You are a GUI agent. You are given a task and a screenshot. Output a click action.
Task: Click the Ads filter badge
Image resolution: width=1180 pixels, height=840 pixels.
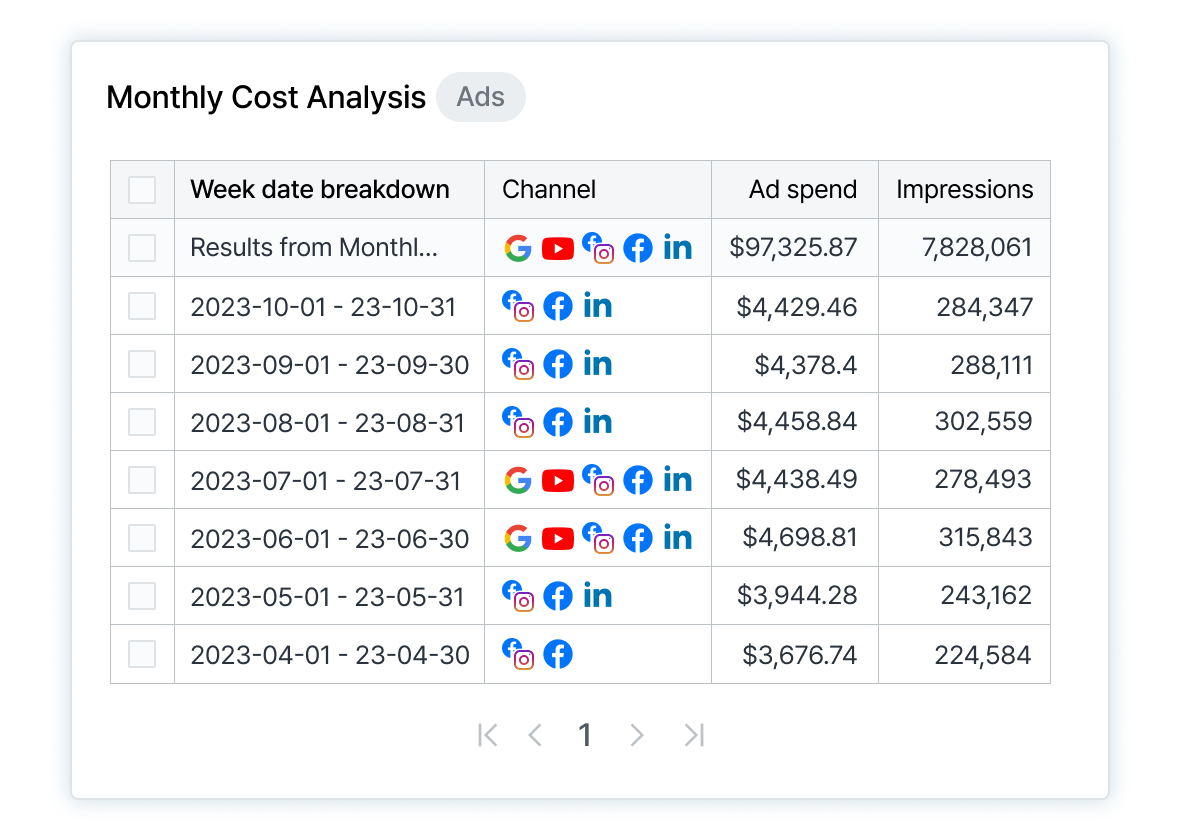click(x=481, y=96)
